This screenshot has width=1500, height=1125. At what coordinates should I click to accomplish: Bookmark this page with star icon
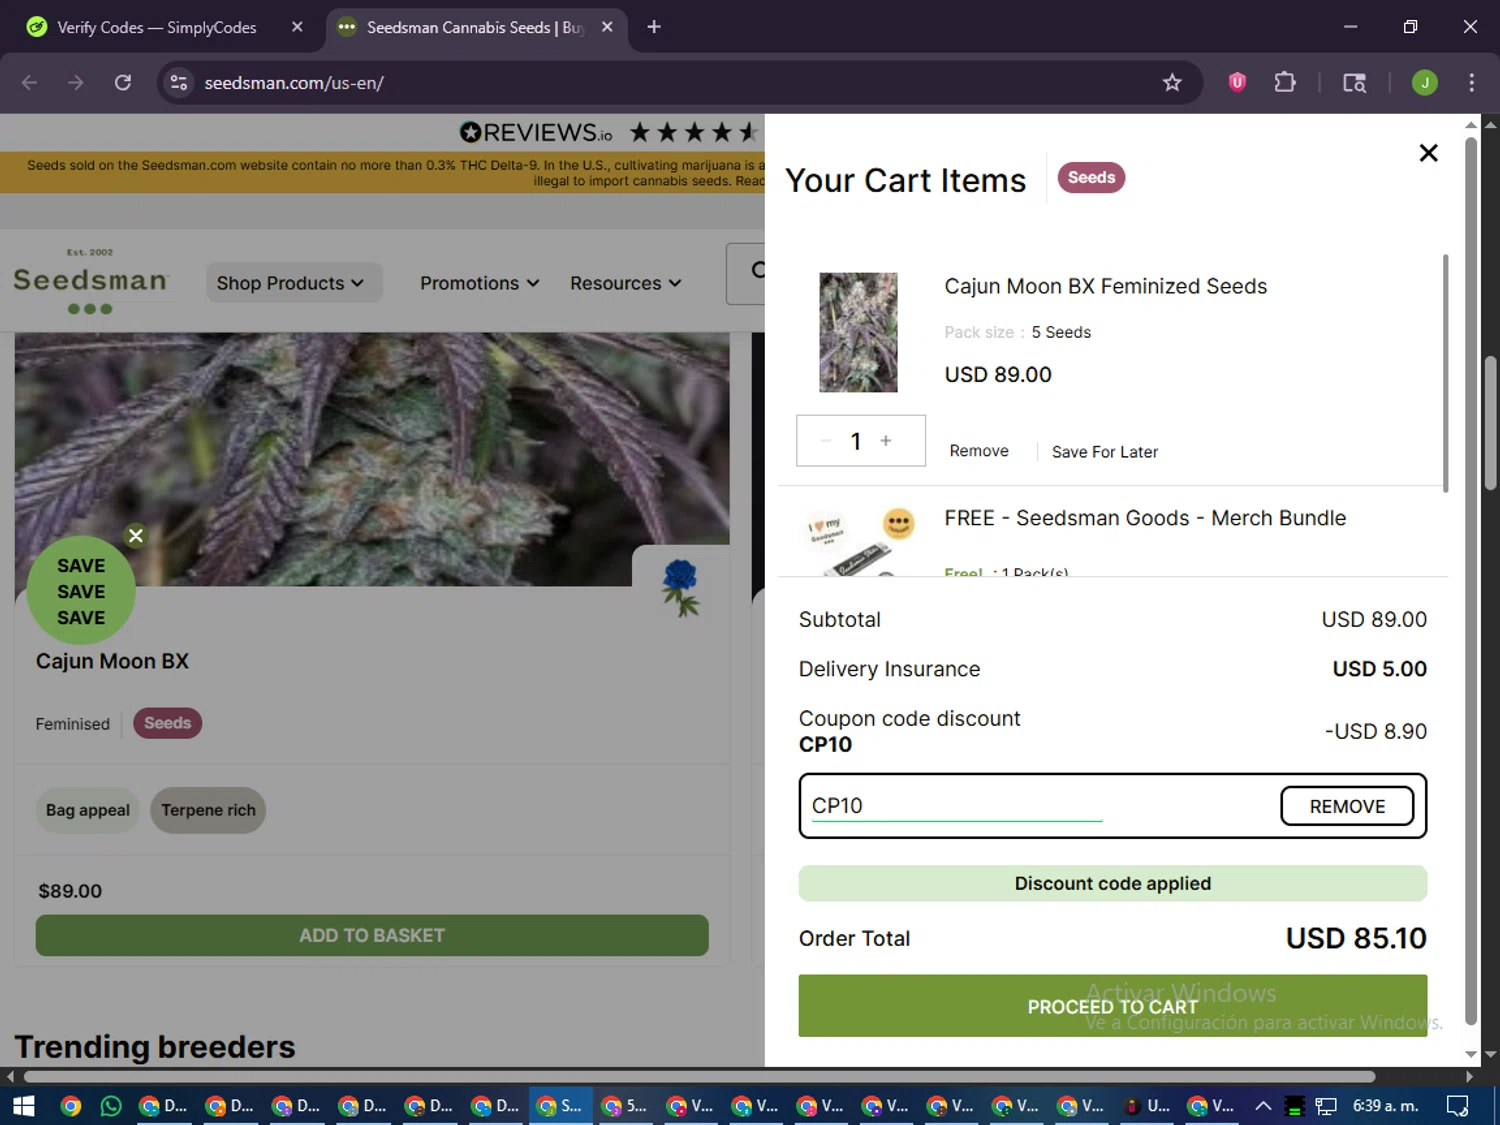pyautogui.click(x=1172, y=83)
